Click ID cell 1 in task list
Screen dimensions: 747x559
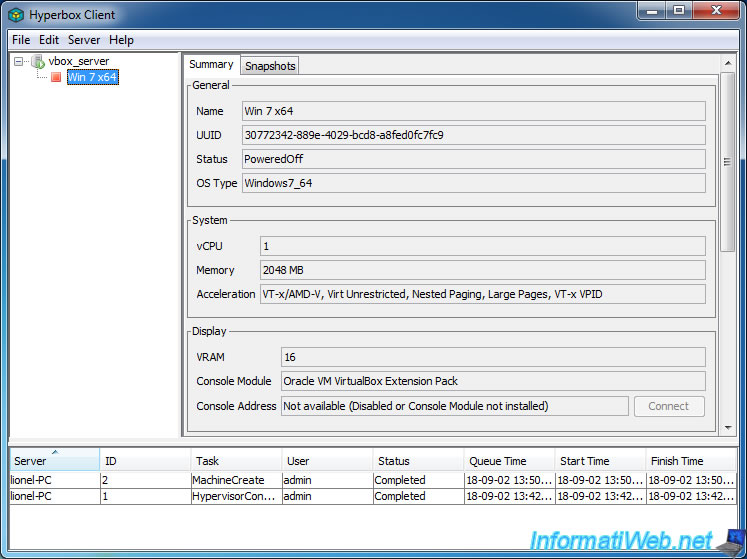point(145,496)
